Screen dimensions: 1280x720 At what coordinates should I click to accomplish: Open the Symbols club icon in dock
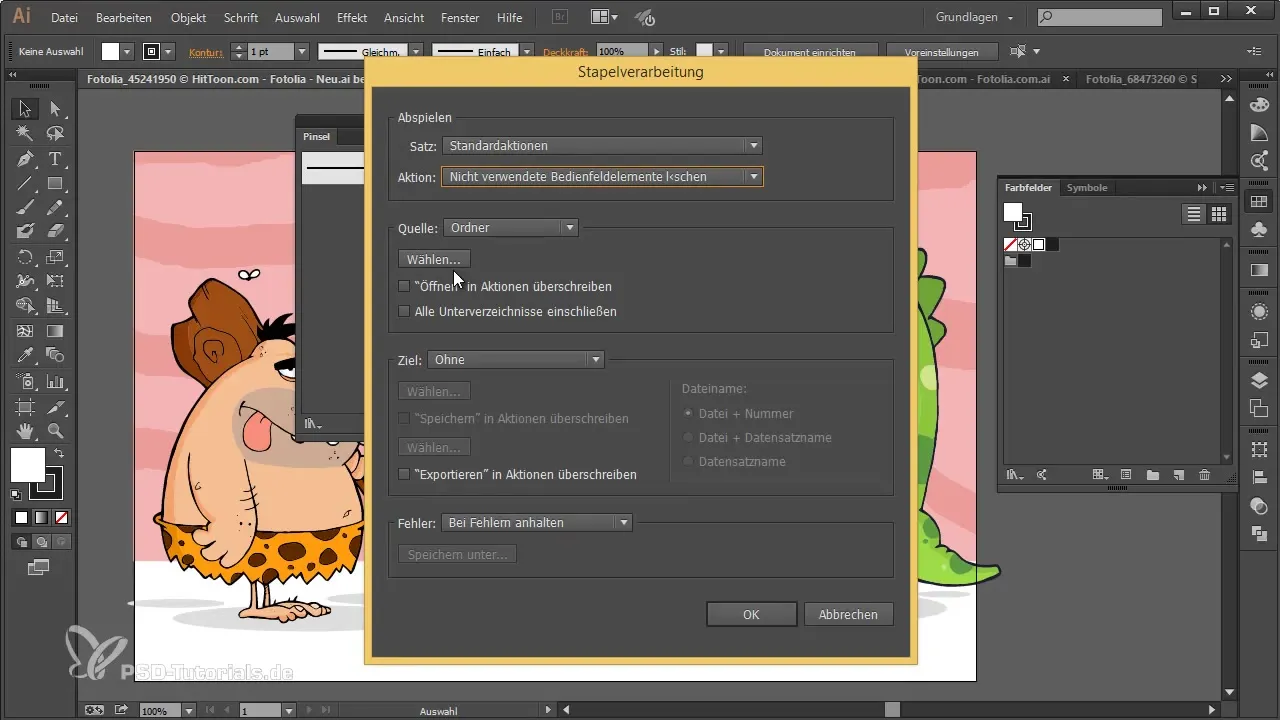point(1259,229)
